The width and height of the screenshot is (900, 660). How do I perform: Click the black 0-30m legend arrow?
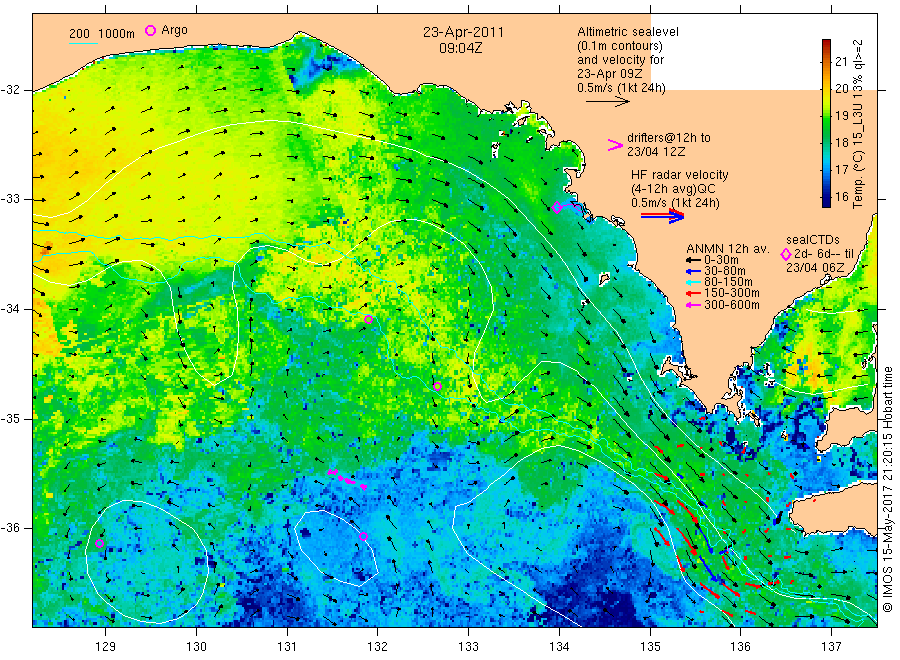tap(693, 261)
